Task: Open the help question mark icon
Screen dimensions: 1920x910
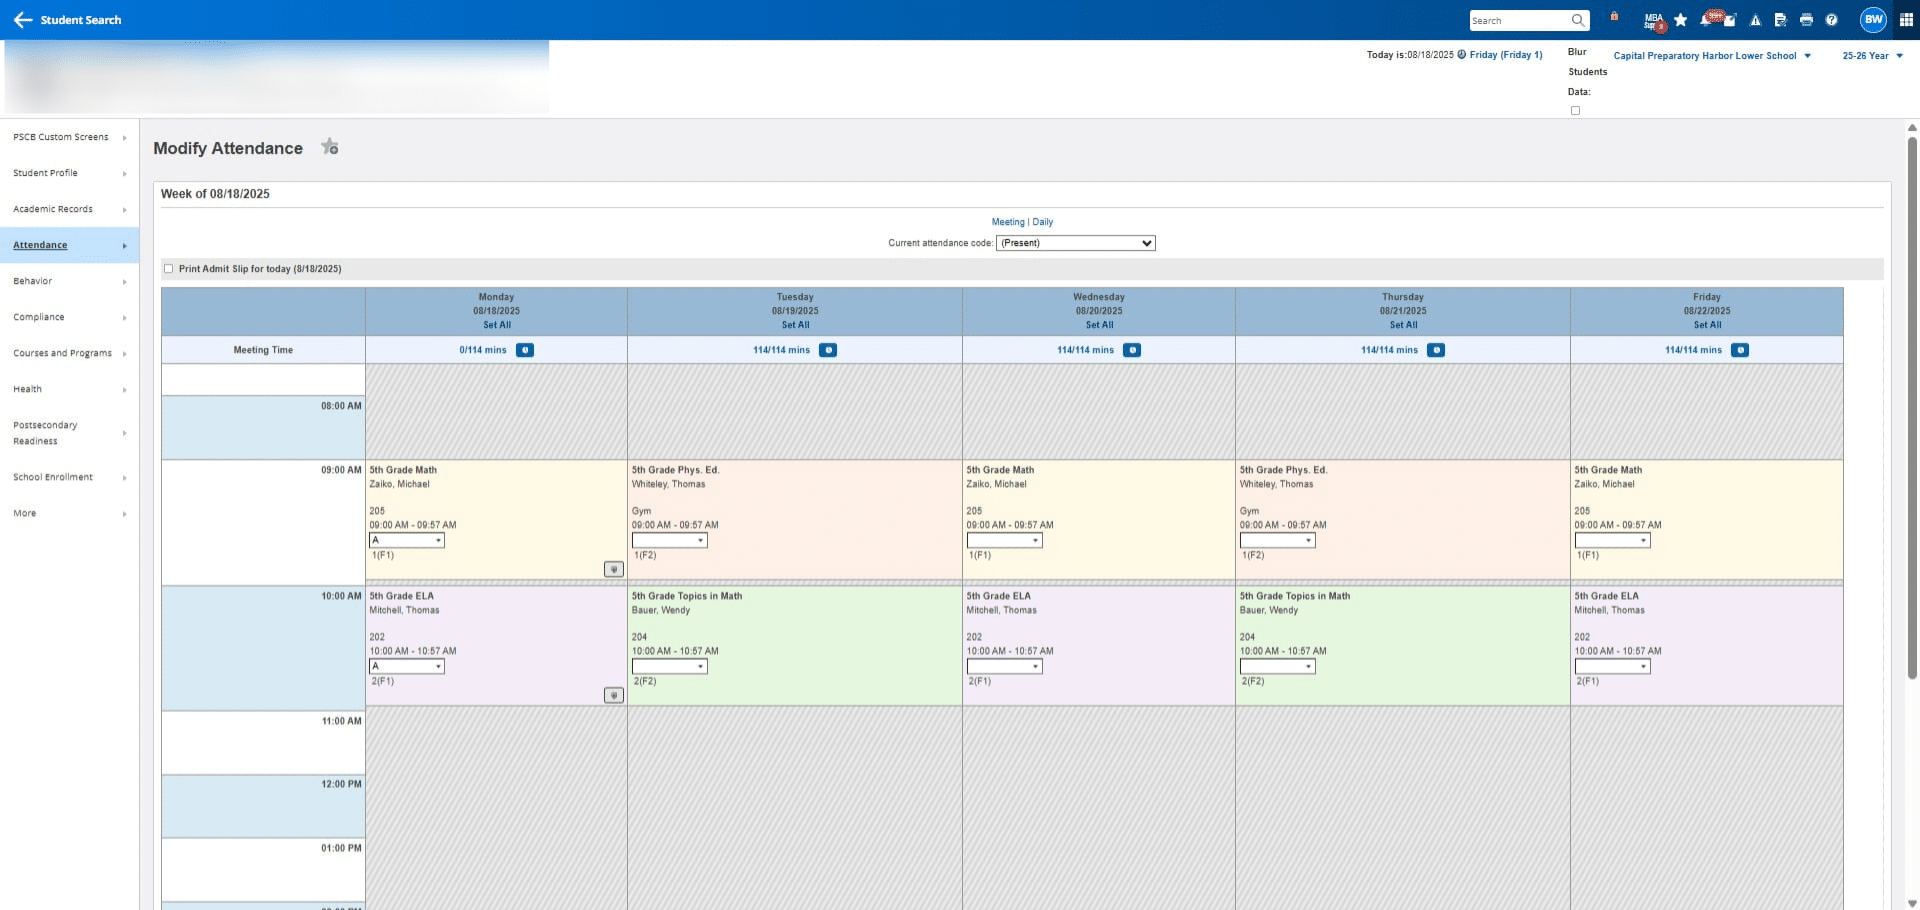Action: pos(1831,20)
